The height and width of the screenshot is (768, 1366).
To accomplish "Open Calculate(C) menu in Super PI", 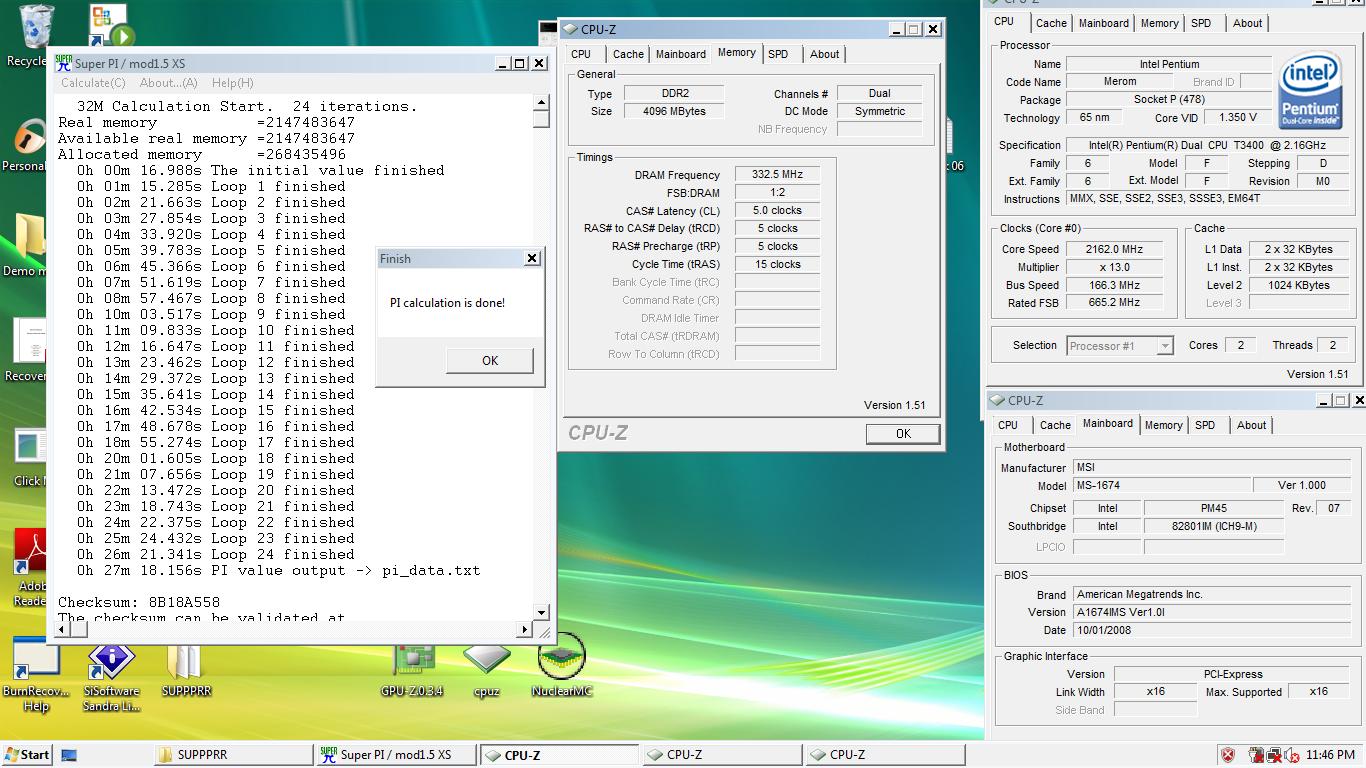I will [93, 83].
